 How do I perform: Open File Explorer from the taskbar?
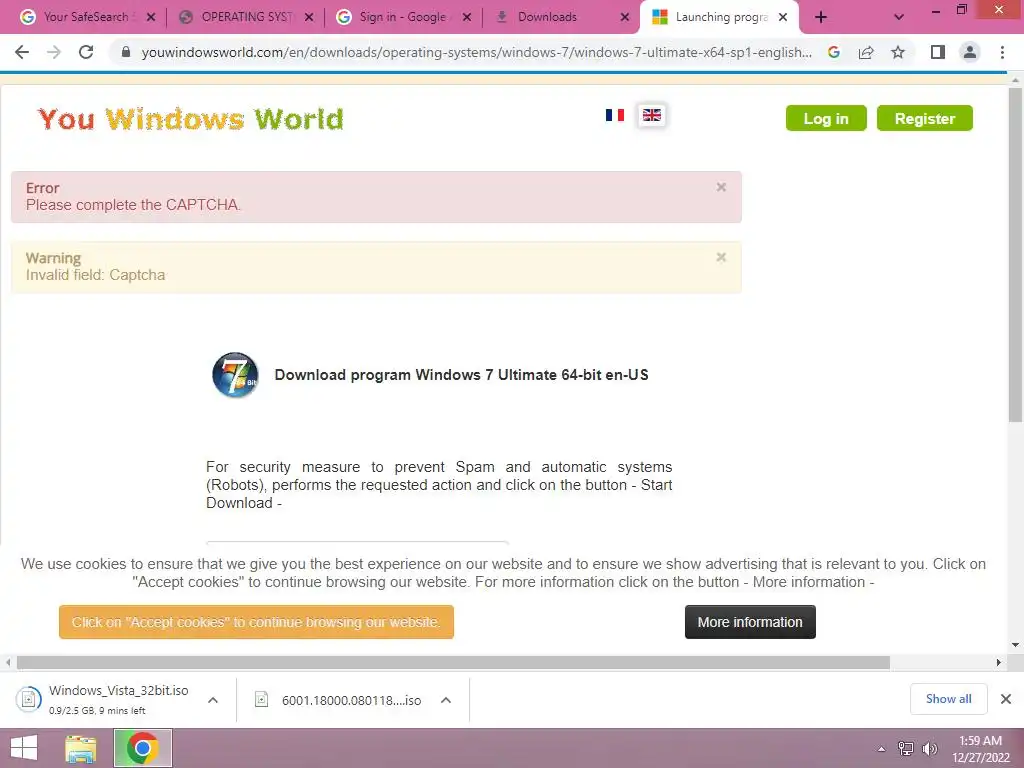click(x=81, y=748)
